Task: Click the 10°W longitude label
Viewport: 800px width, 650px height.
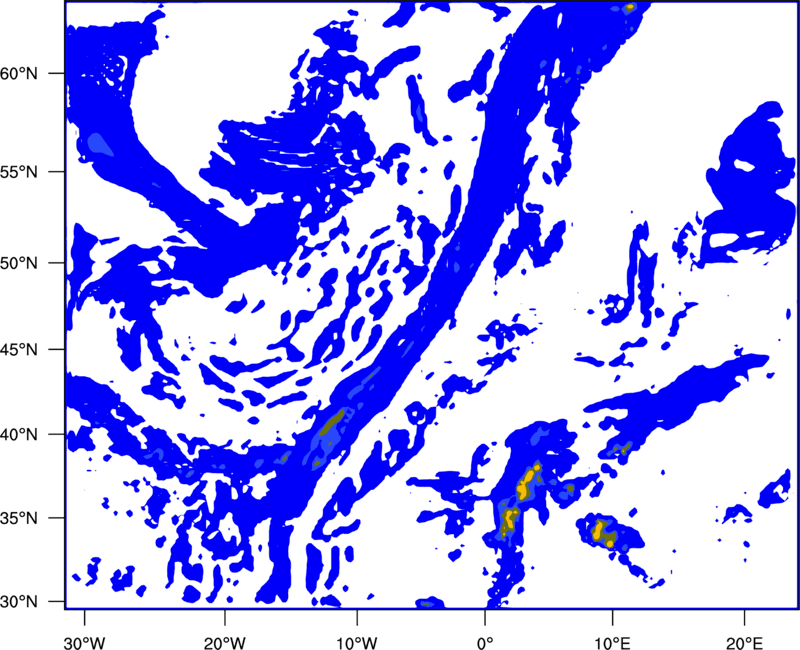Action: 356,644
